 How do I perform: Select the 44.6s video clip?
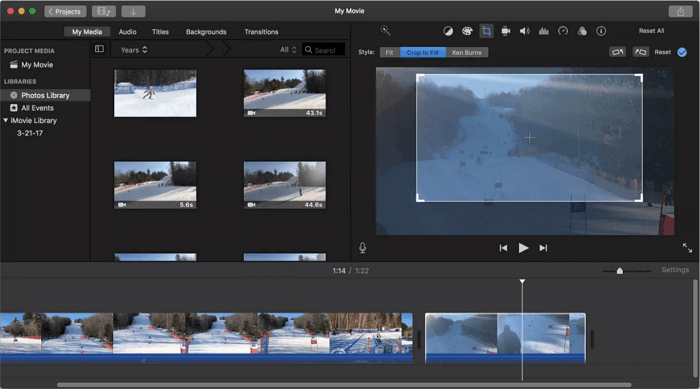[x=284, y=185]
